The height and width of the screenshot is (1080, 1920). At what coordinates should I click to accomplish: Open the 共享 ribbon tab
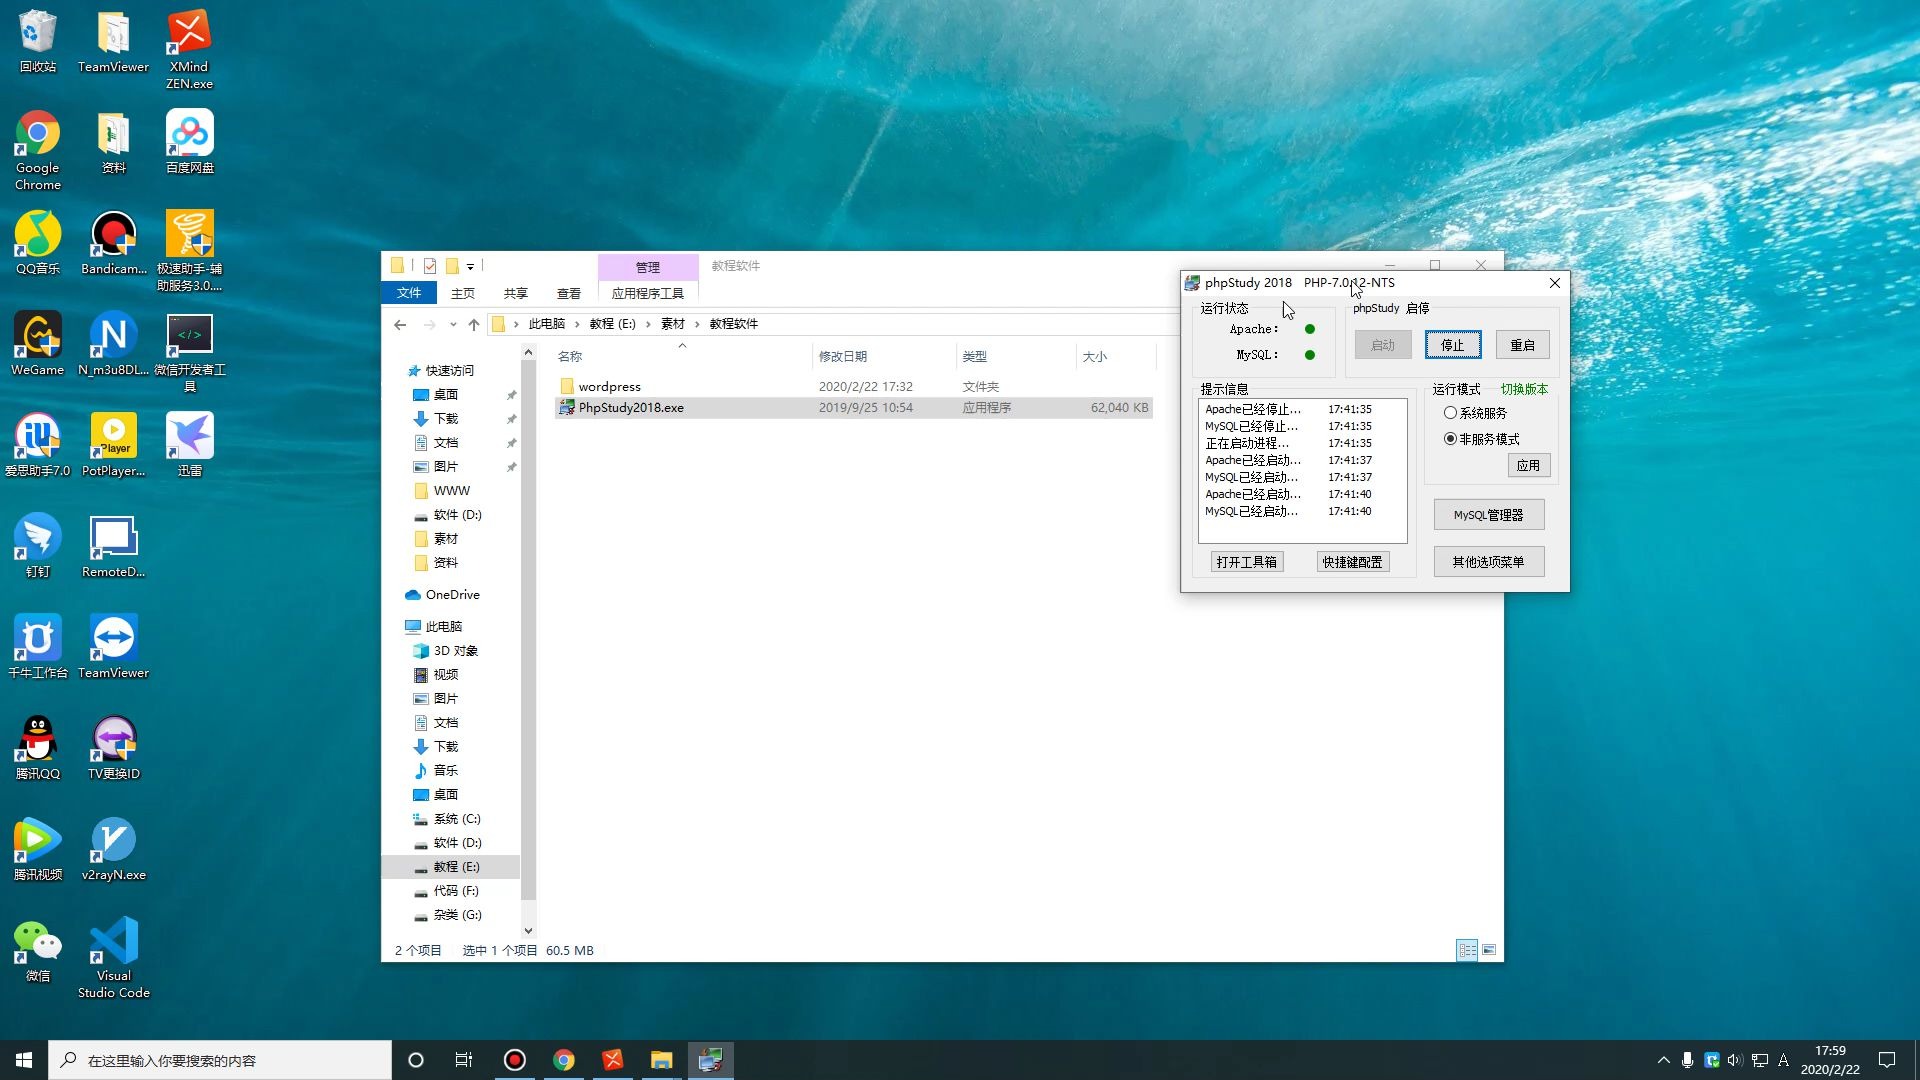(516, 293)
